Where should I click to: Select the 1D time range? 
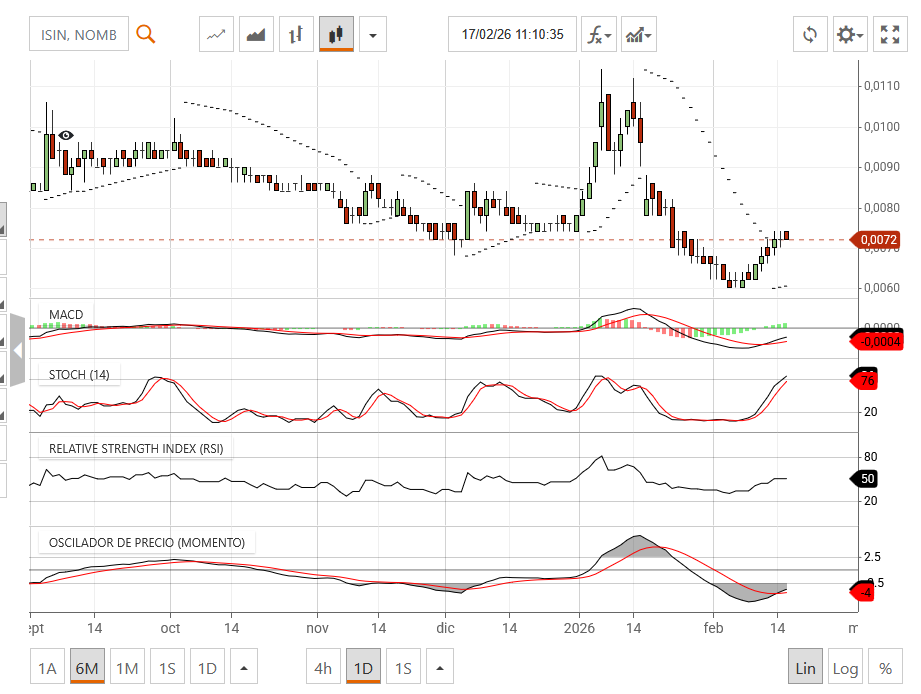click(207, 668)
